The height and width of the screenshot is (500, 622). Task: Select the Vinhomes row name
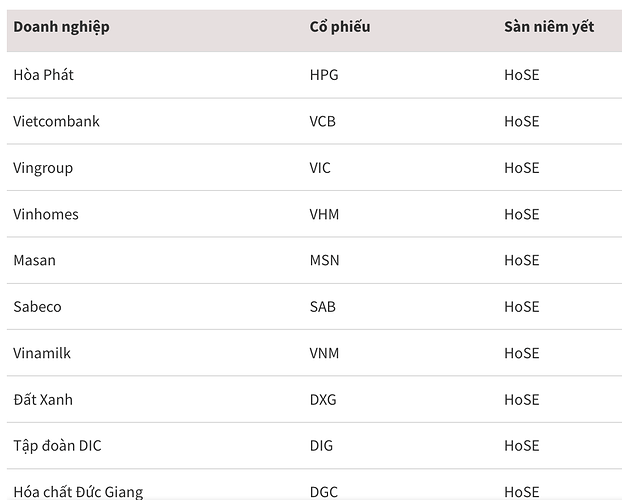(46, 214)
